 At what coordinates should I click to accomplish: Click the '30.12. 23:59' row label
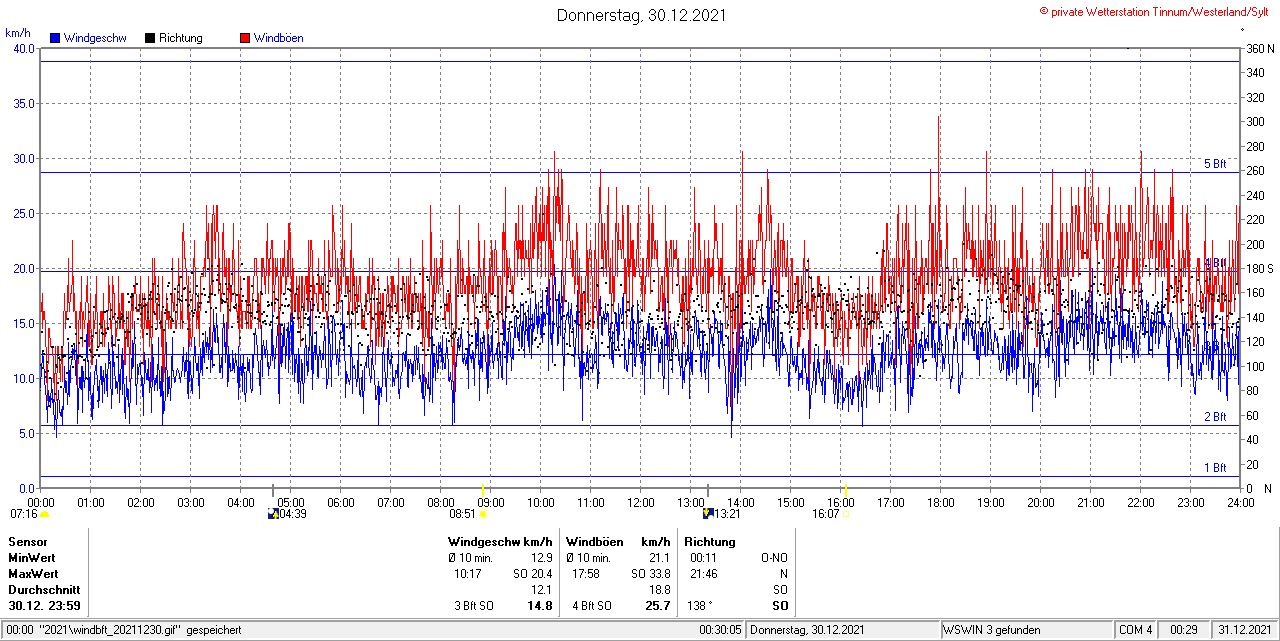click(x=44, y=606)
